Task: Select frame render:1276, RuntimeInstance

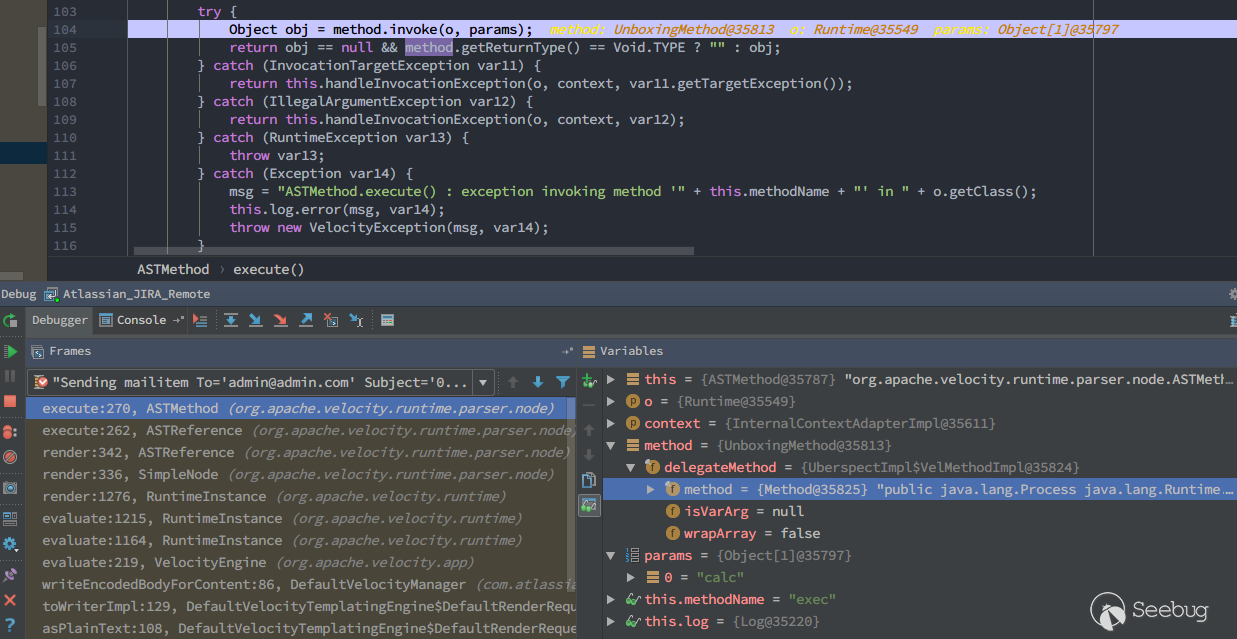Action: (x=154, y=496)
